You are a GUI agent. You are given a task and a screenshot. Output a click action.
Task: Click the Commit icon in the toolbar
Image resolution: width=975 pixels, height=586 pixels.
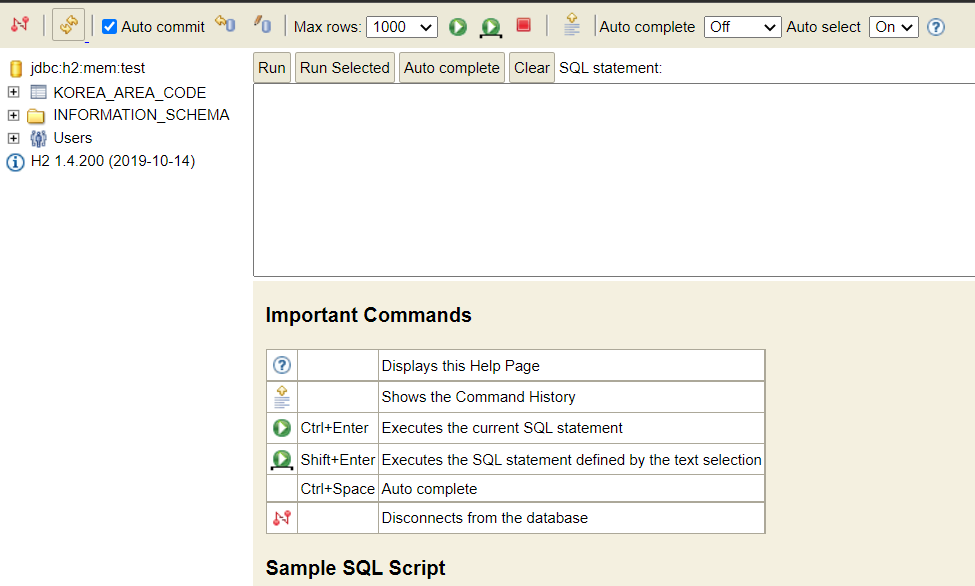(262, 24)
